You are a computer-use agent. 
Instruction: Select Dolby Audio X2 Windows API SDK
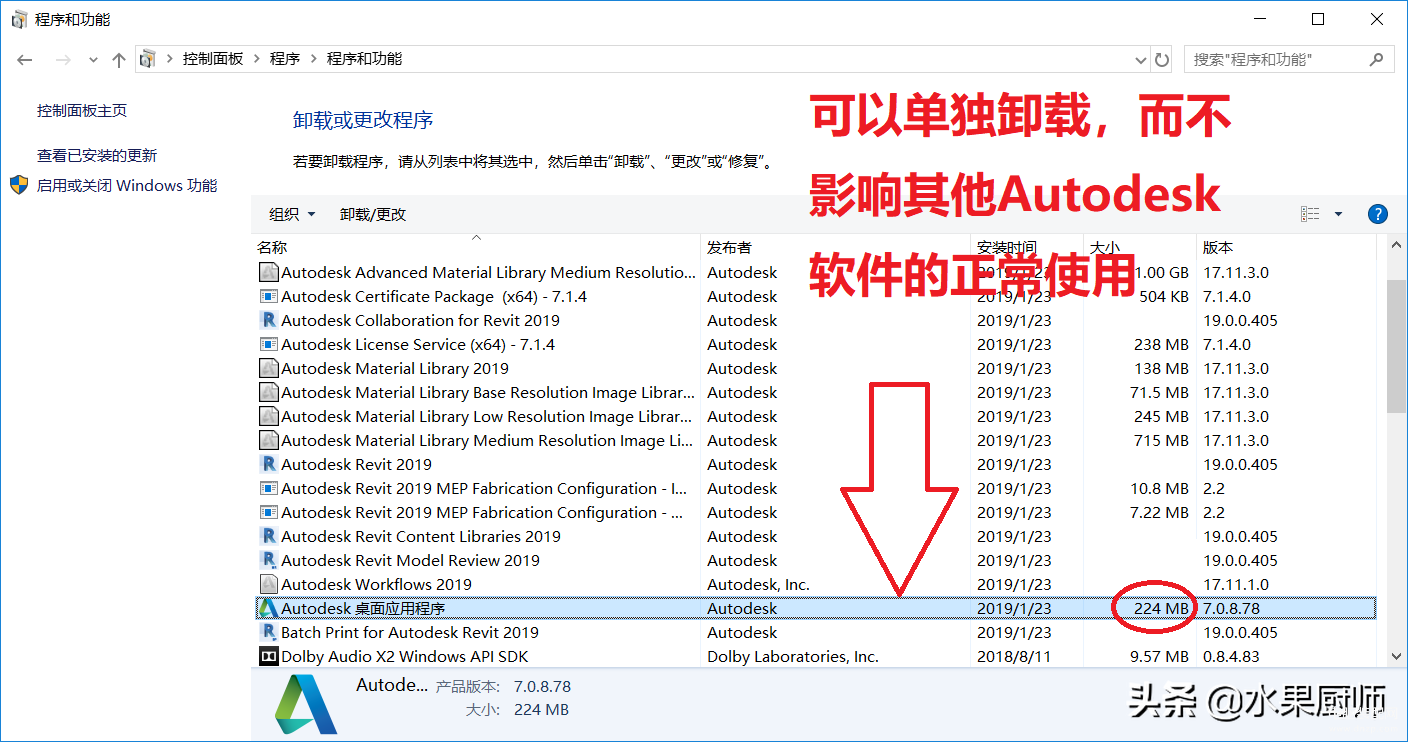click(x=815, y=656)
